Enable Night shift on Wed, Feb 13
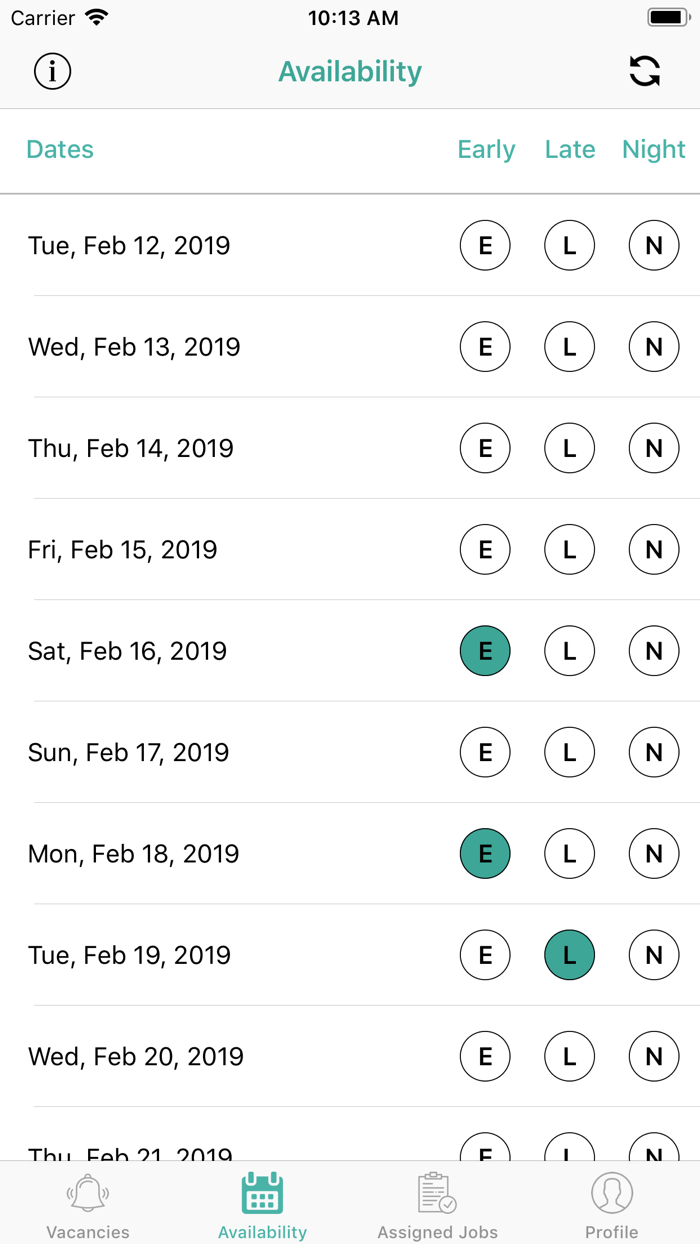The height and width of the screenshot is (1244, 700). click(x=654, y=347)
